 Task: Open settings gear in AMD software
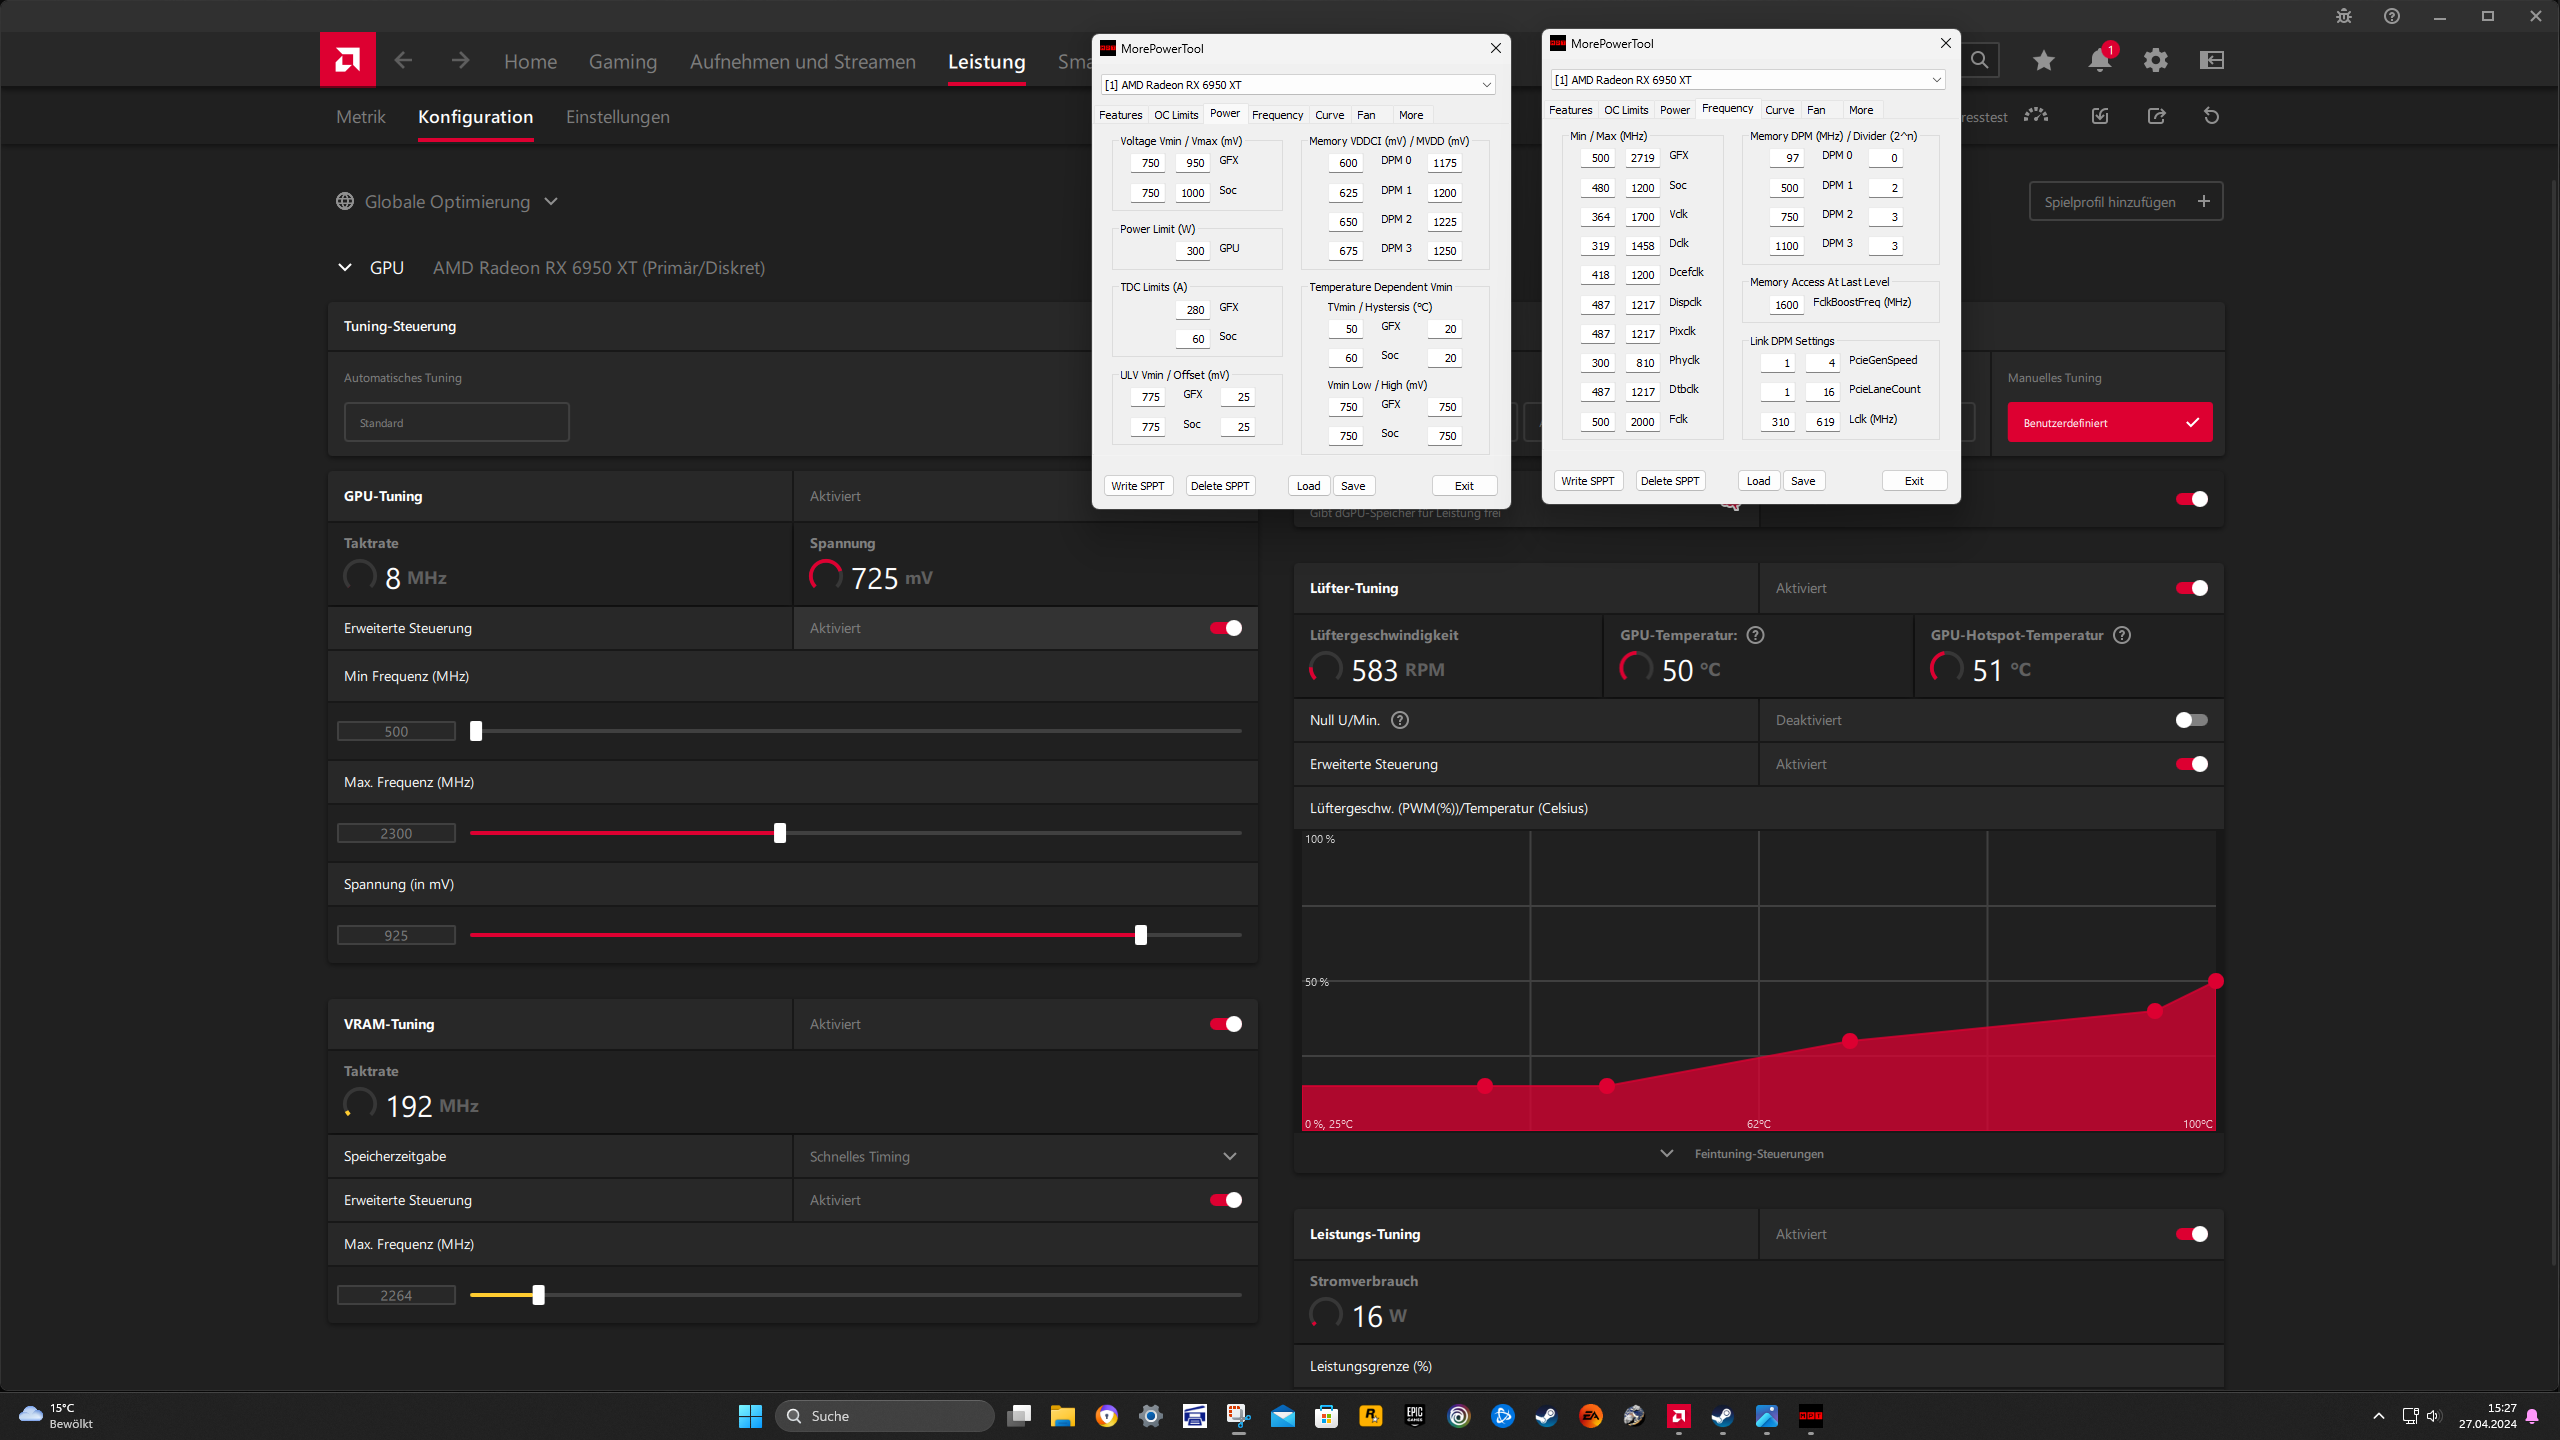click(2155, 61)
